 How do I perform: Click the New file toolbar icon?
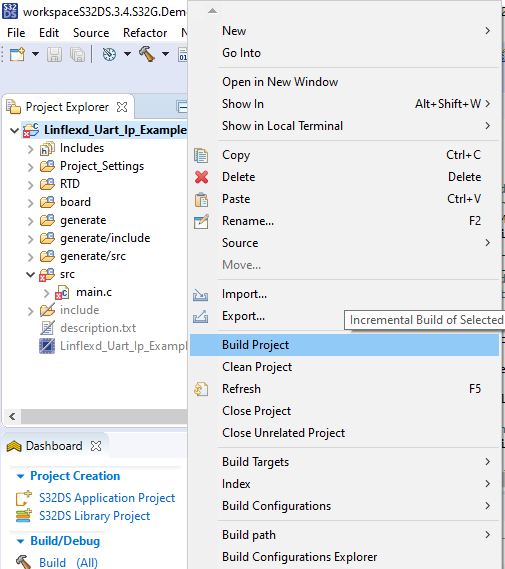point(17,54)
